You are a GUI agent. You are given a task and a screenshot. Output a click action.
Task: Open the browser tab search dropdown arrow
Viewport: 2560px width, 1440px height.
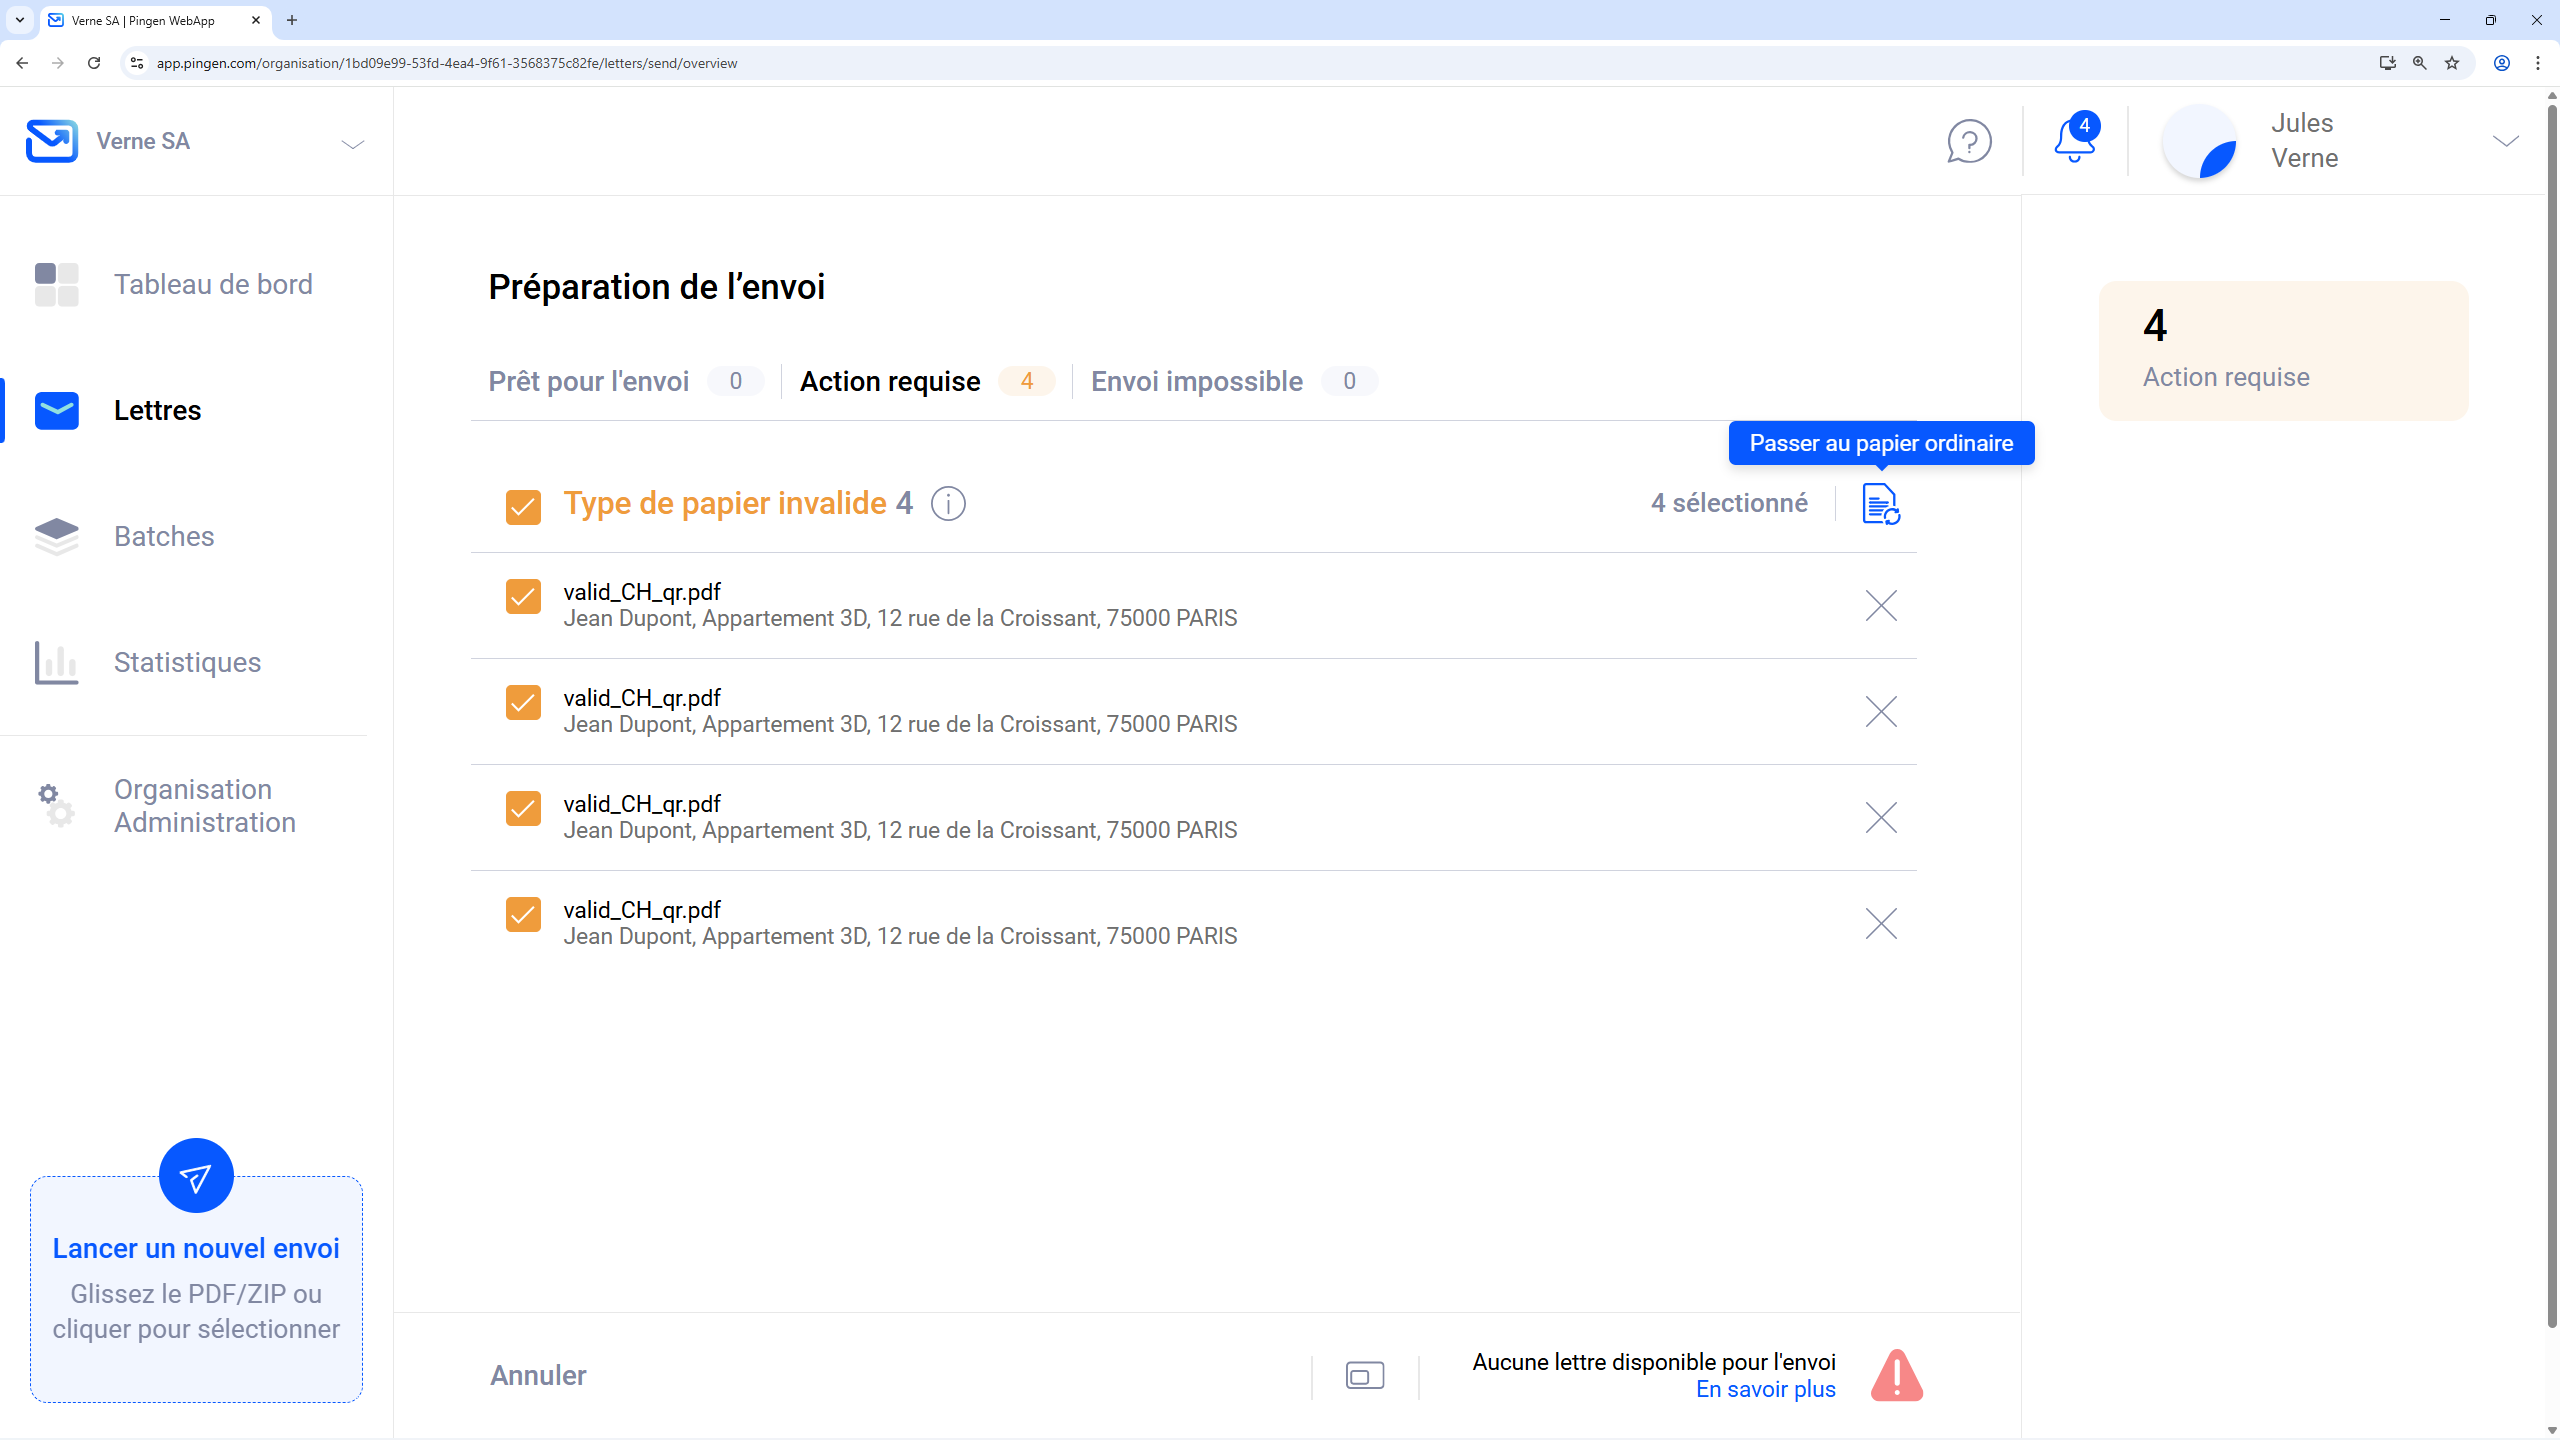(x=20, y=20)
